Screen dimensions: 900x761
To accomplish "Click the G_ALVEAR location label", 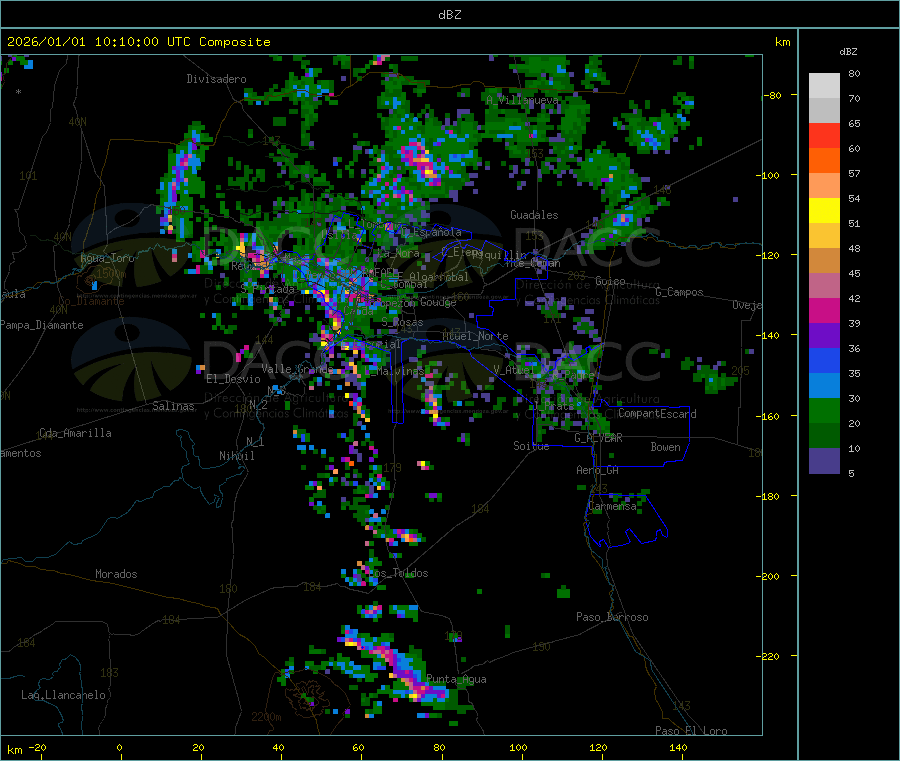I will pyautogui.click(x=598, y=438).
